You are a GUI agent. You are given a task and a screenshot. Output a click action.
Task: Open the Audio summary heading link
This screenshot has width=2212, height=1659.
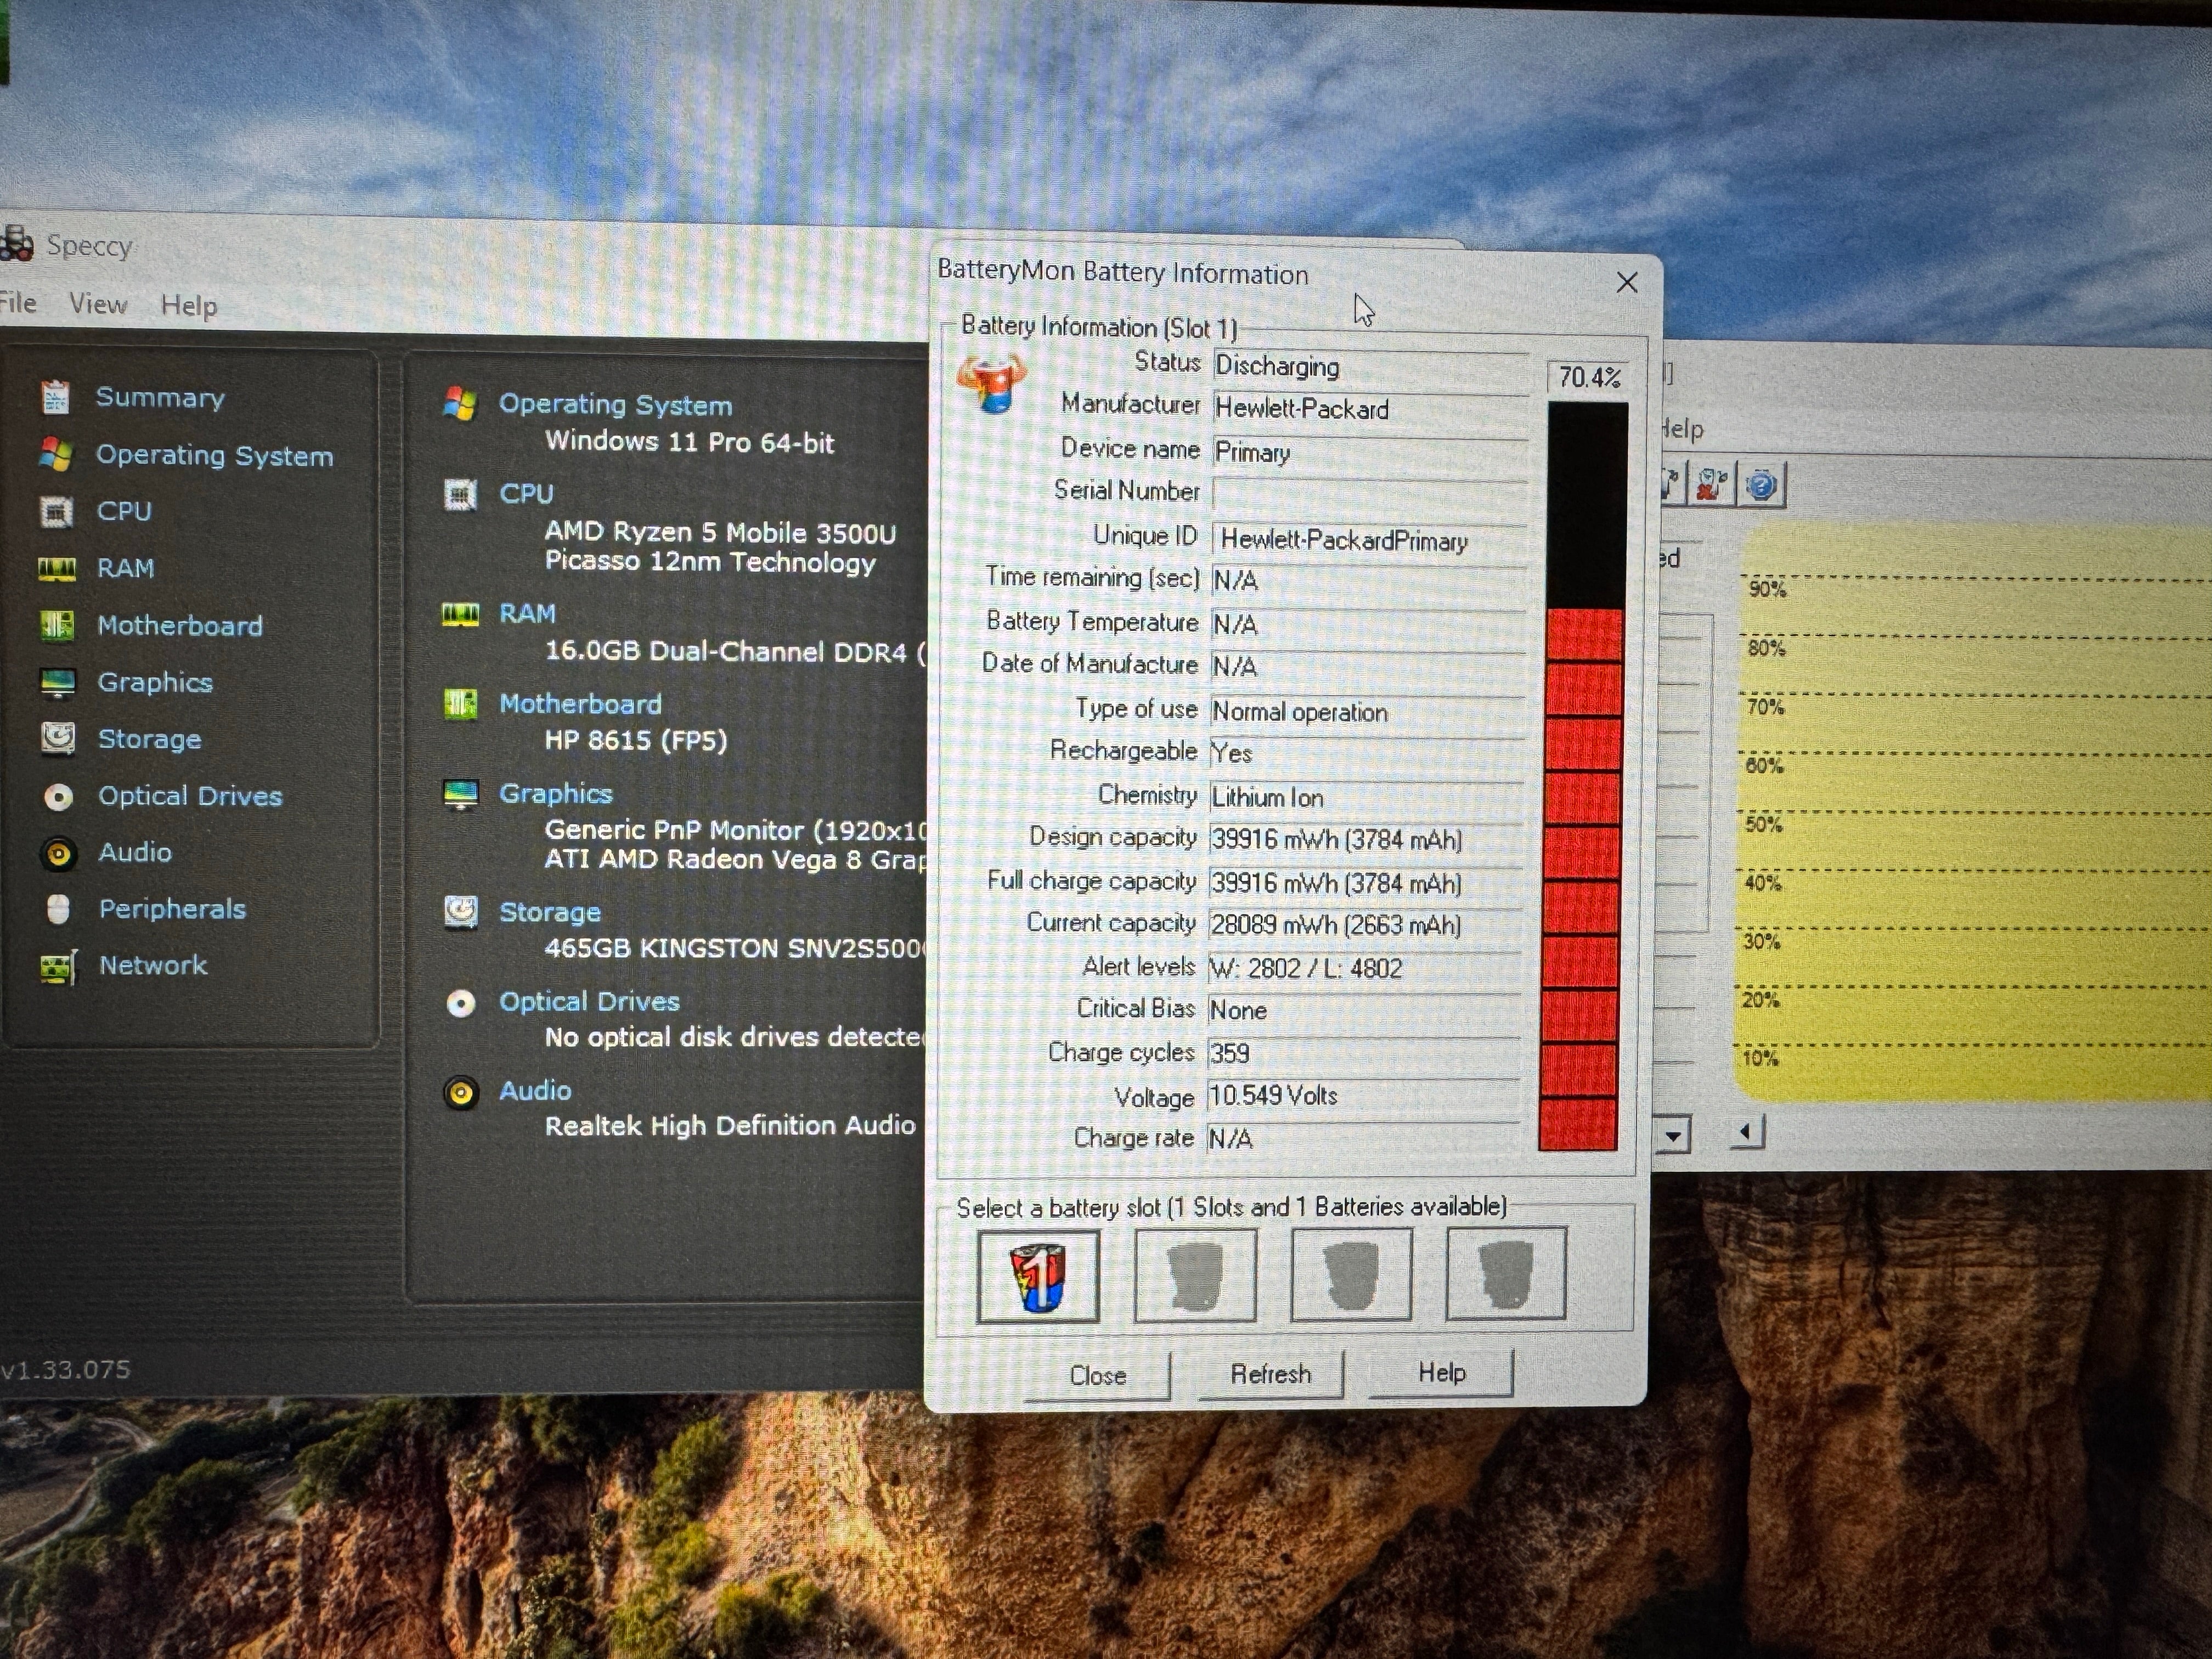click(x=535, y=1090)
